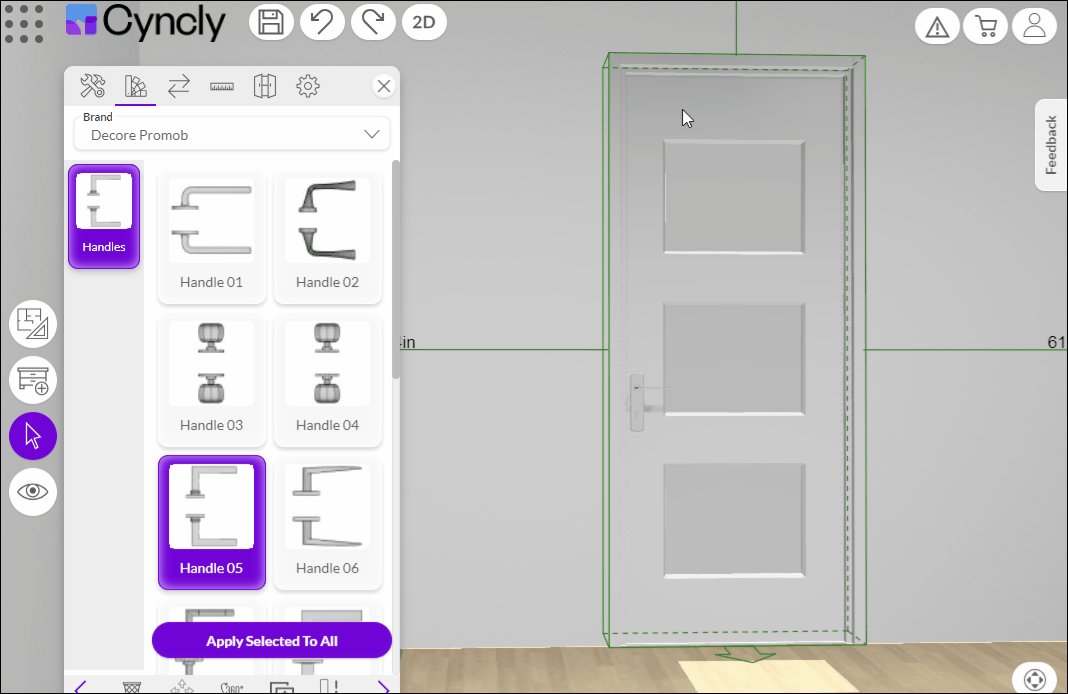The width and height of the screenshot is (1068, 694).
Task: Open the tools wrench tab
Action: click(93, 86)
